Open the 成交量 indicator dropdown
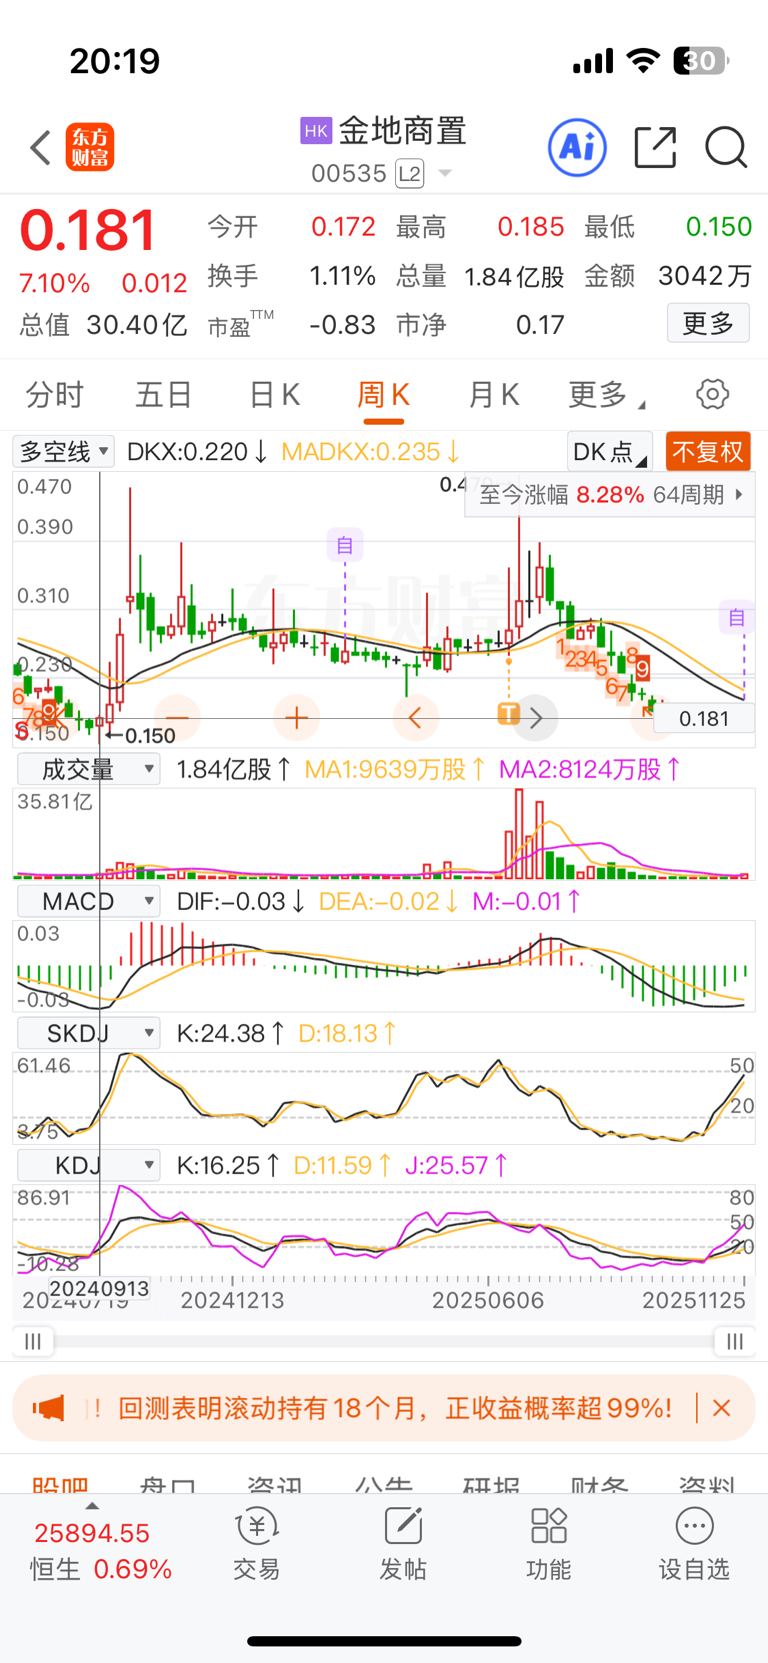The height and width of the screenshot is (1663, 768). 90,769
